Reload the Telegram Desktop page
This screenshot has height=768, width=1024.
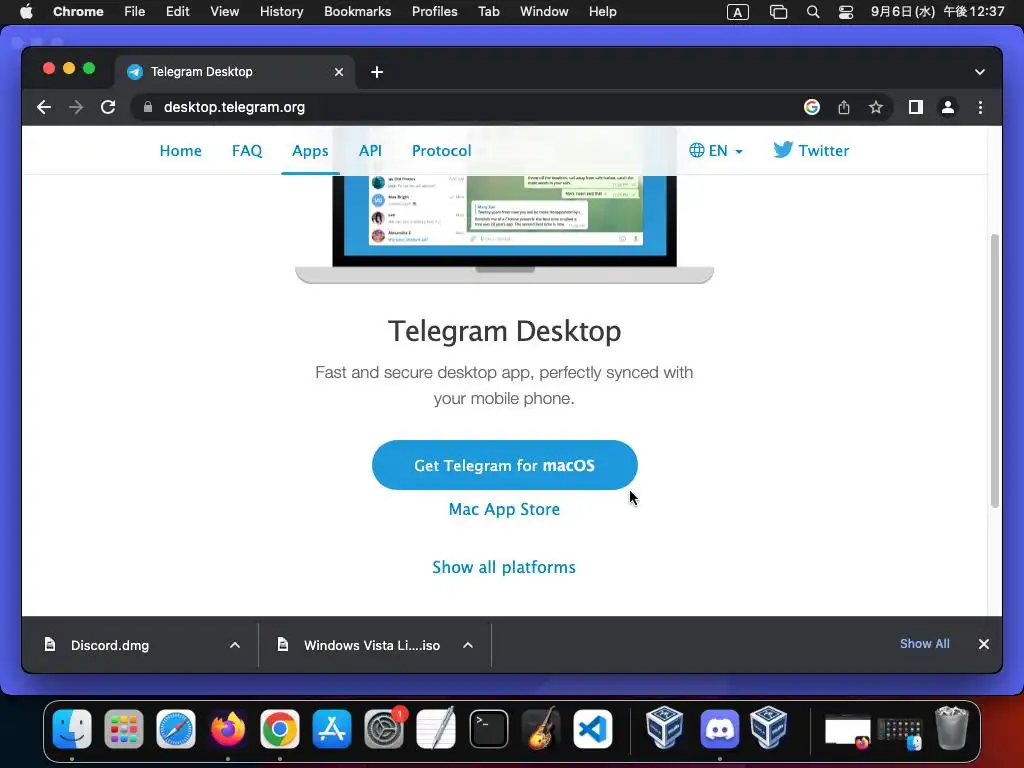(108, 107)
